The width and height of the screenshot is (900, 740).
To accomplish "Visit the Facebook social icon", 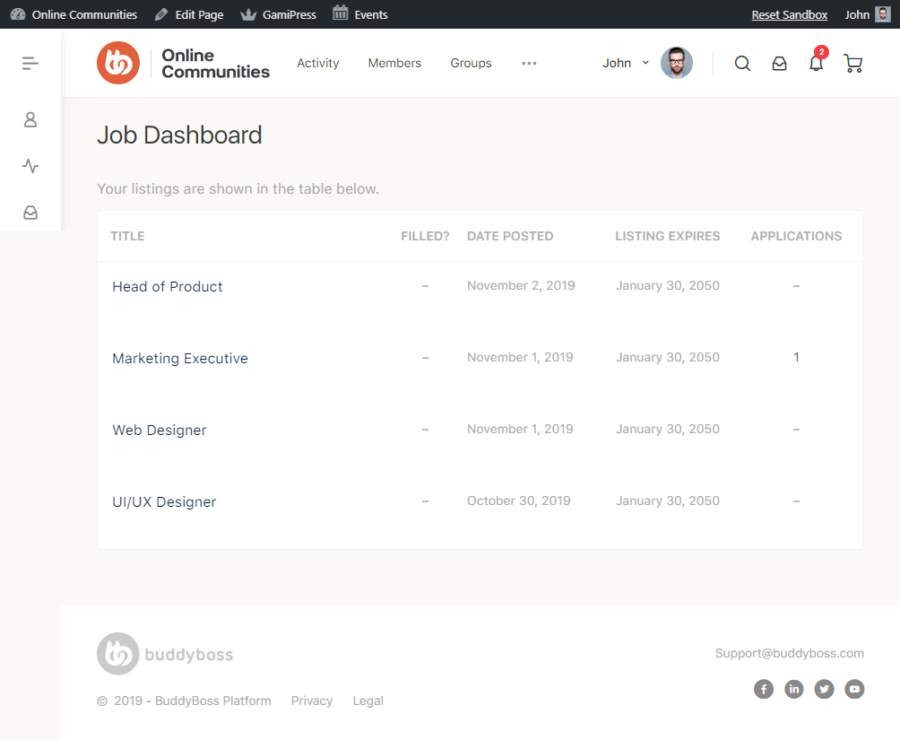I will pyautogui.click(x=763, y=689).
